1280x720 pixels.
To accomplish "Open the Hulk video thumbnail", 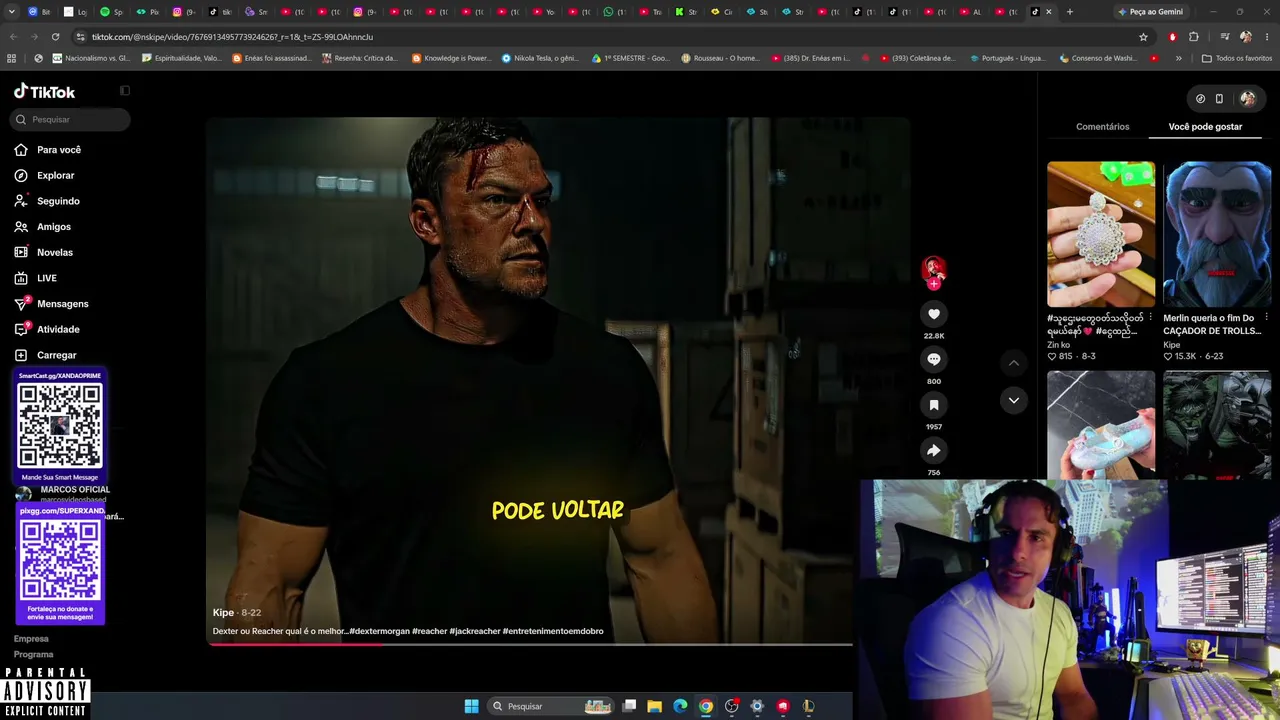I will pyautogui.click(x=1217, y=425).
